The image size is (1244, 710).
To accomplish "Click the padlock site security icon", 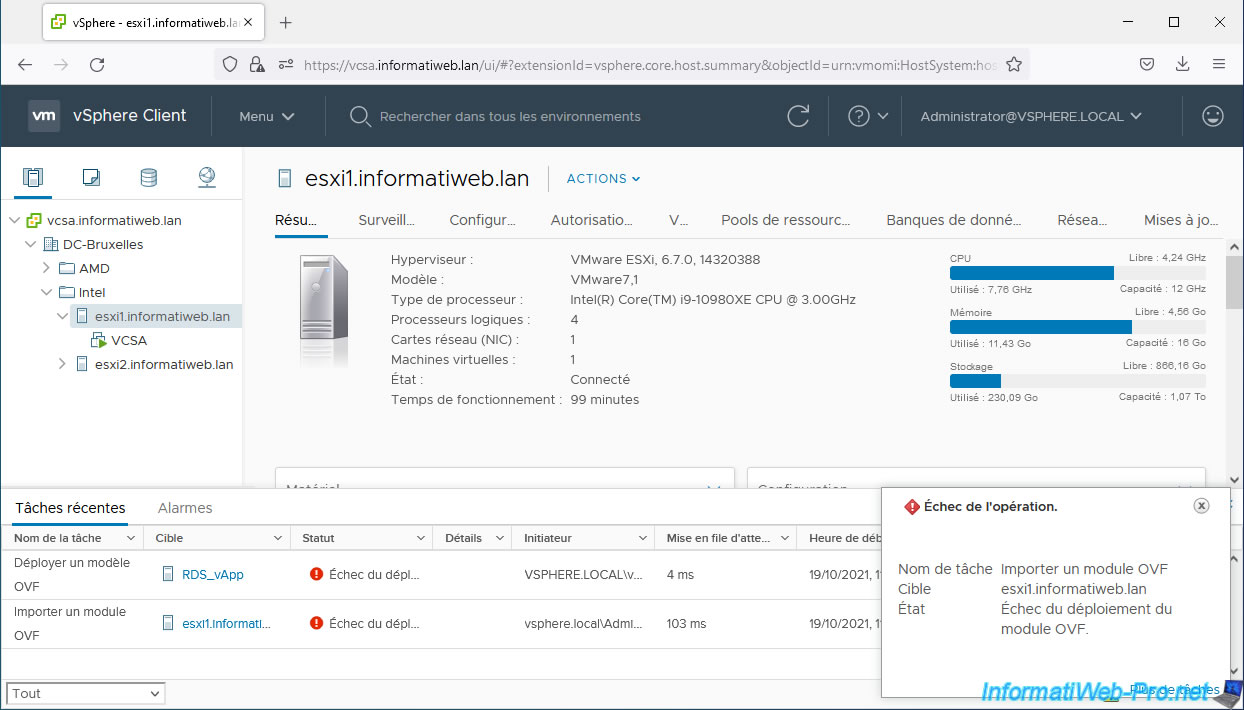I will point(257,64).
